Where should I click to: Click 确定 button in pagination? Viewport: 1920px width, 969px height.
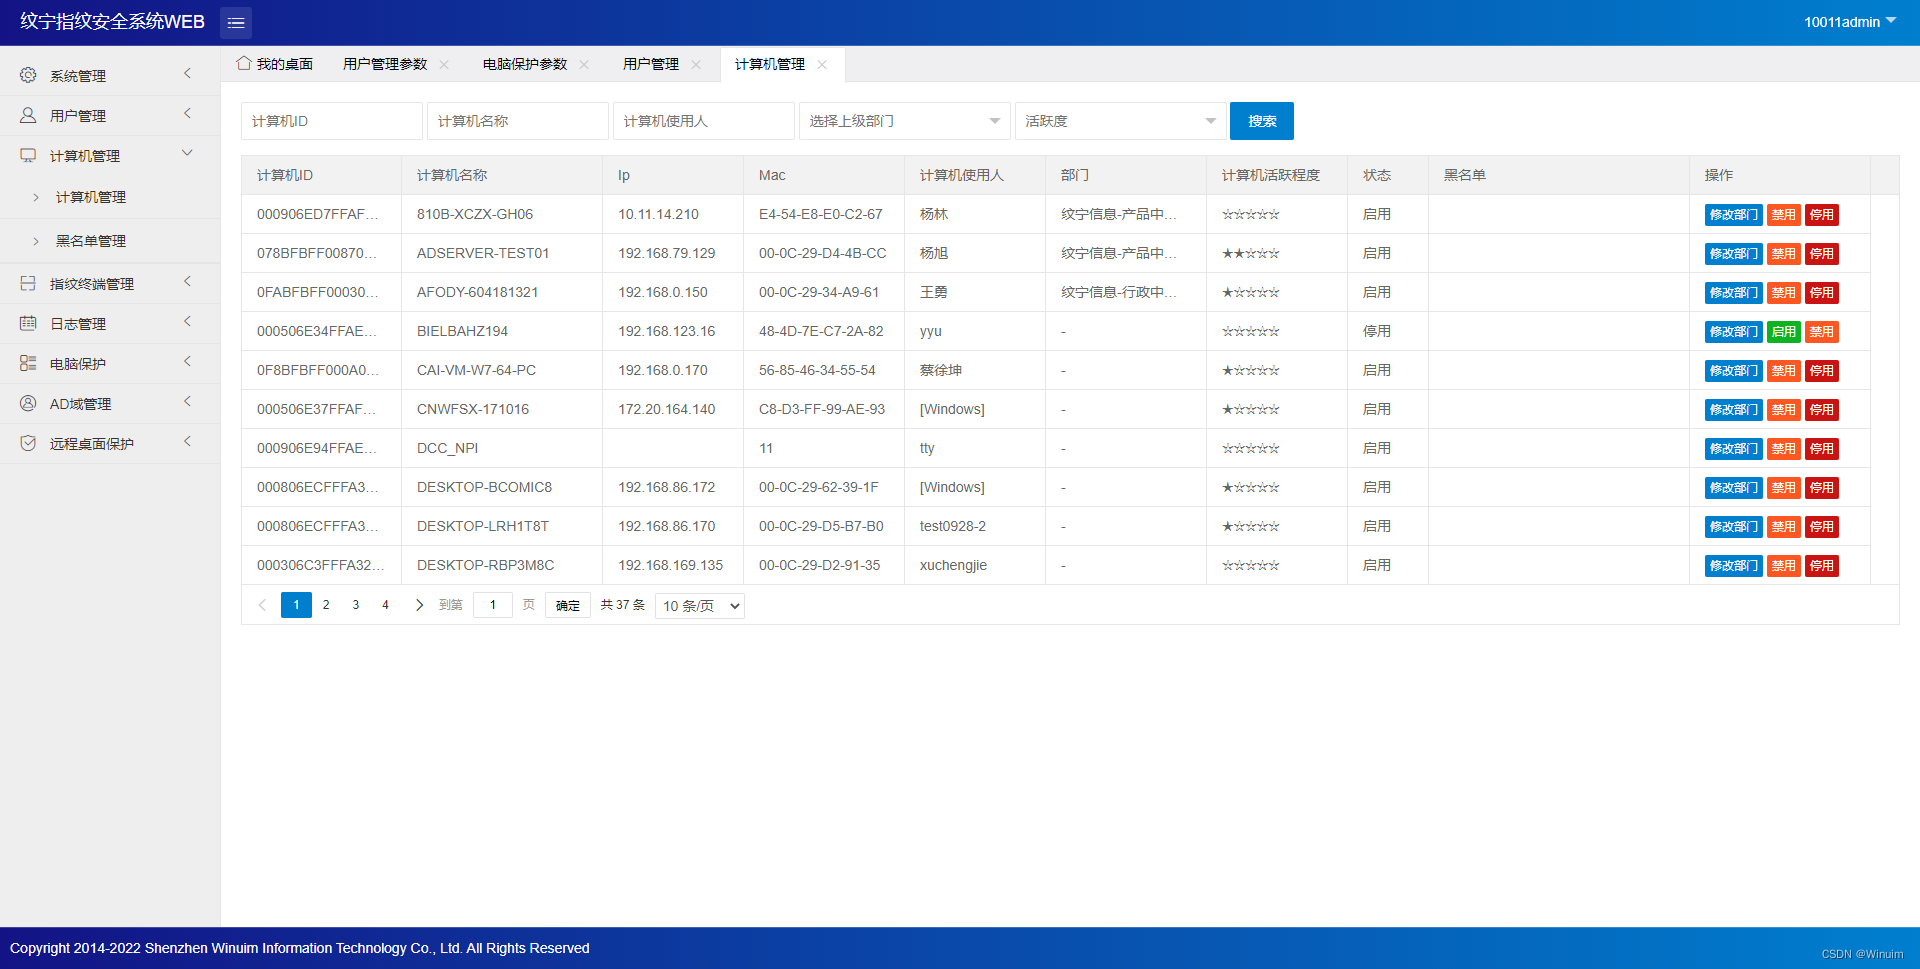pos(568,606)
